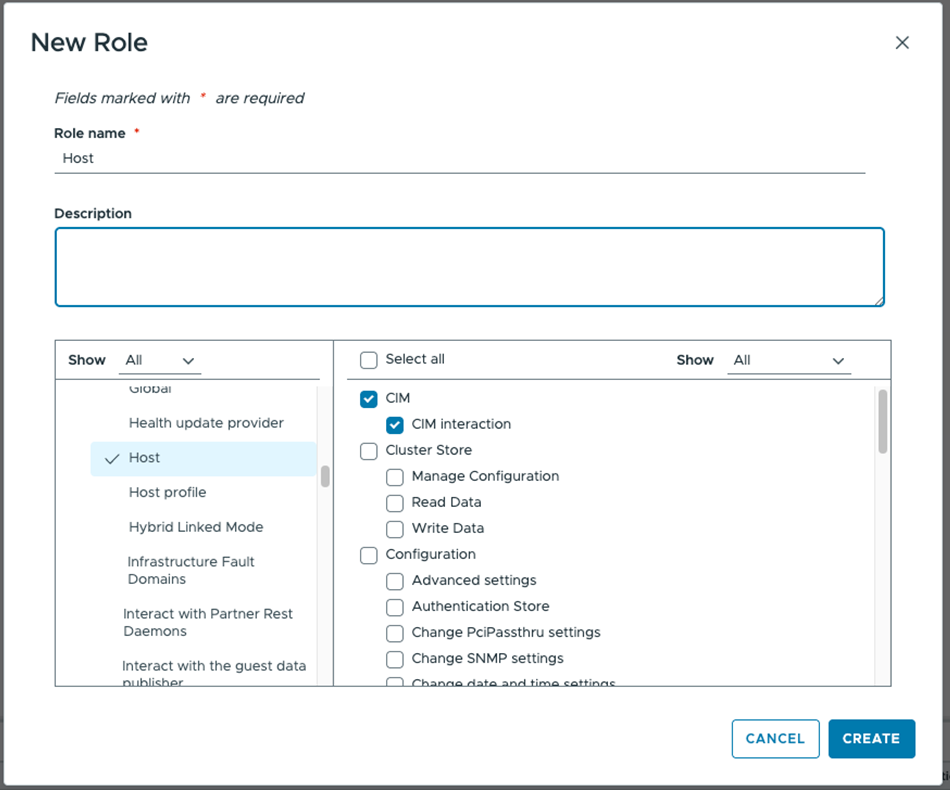The height and width of the screenshot is (790, 950).
Task: Tick Change PciPassthru settings checkbox
Action: [x=394, y=634]
